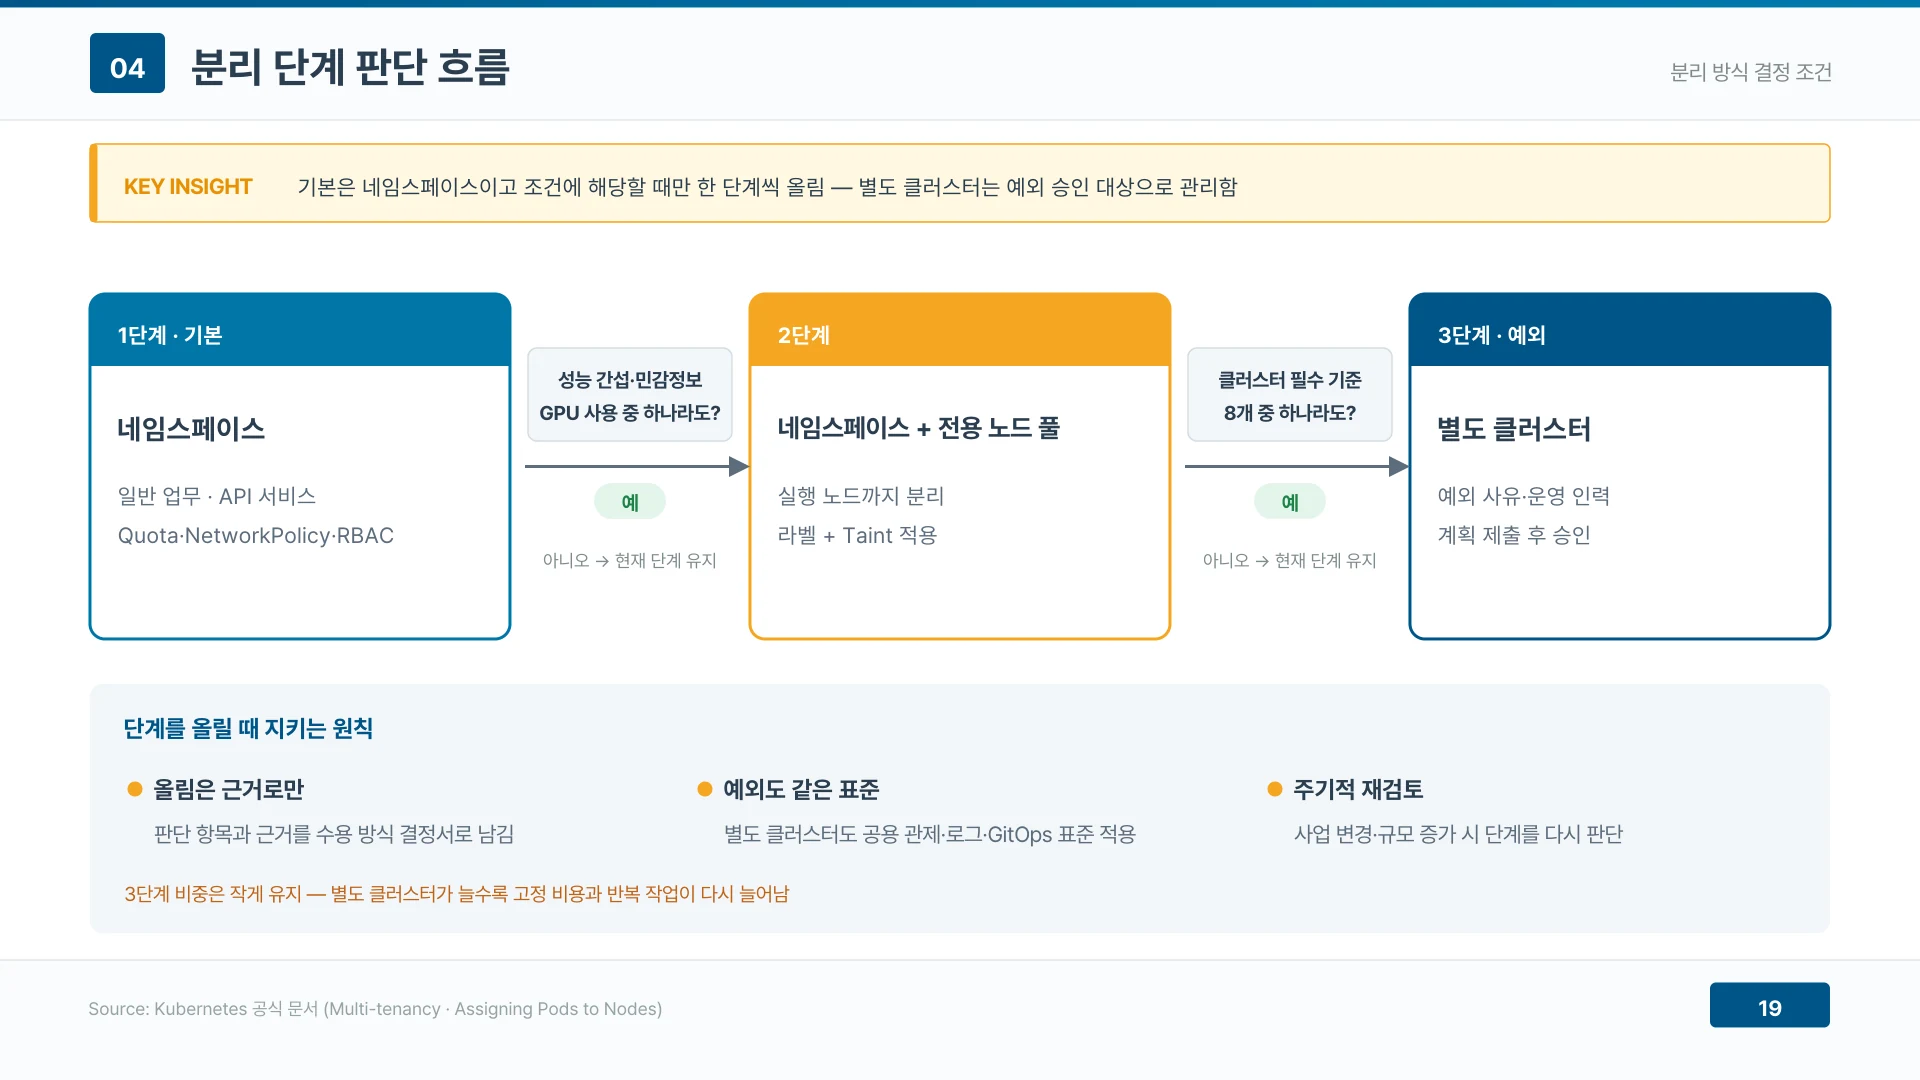Click the 04 section number badge
1920x1080 pixels.
point(127,63)
